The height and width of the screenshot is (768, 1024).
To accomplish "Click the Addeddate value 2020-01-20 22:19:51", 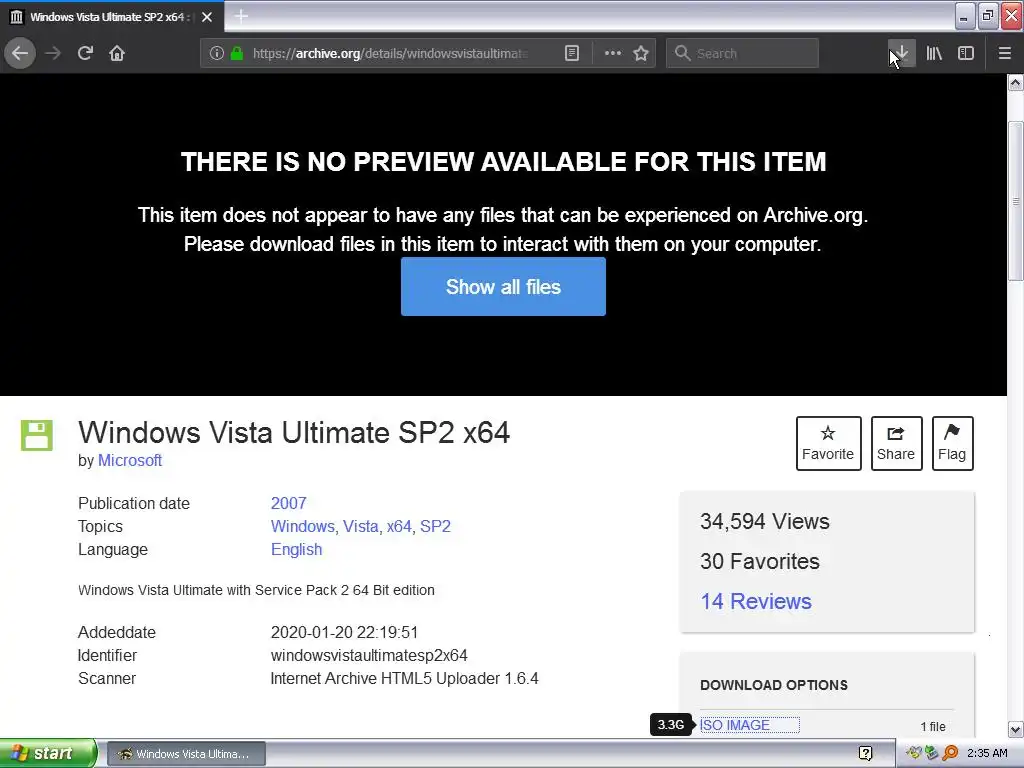I will [344, 632].
